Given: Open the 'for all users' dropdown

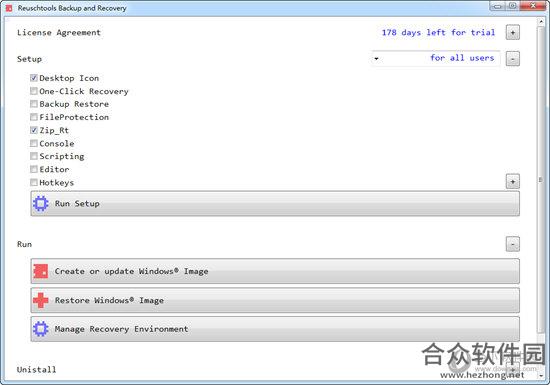Looking at the screenshot, I should point(436,58).
